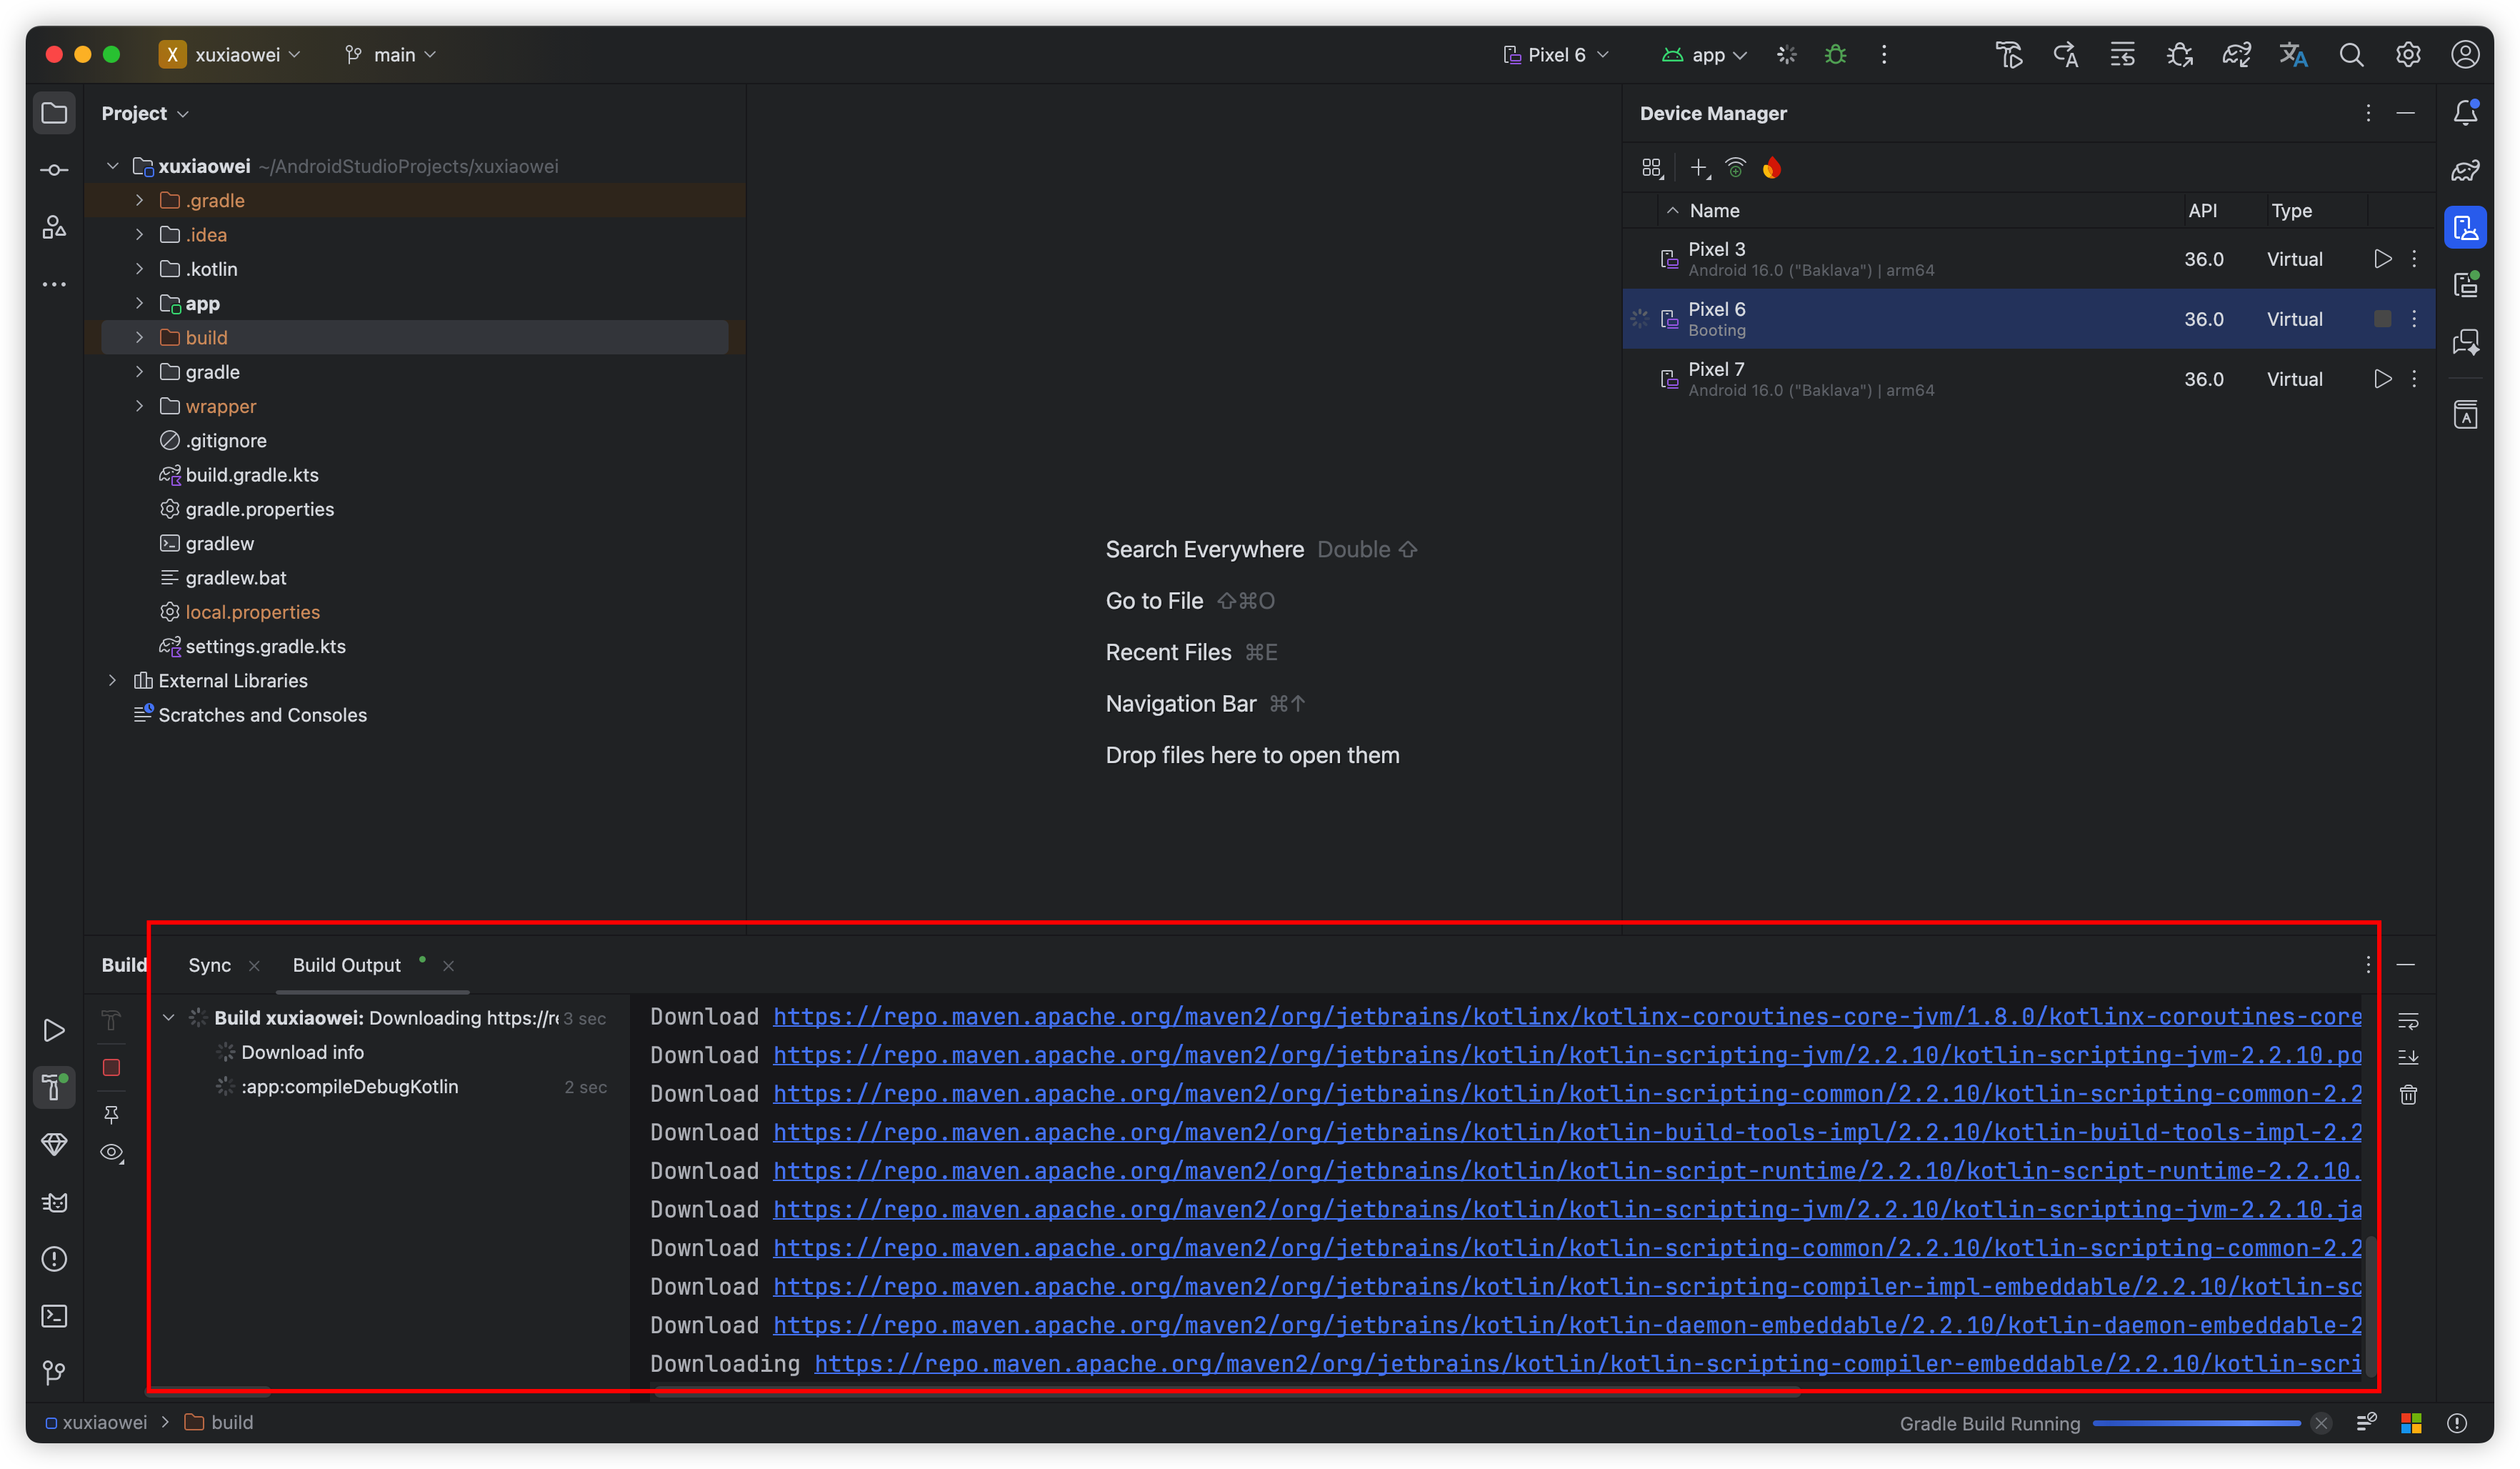
Task: Toggle the build view eye options
Action: [111, 1153]
